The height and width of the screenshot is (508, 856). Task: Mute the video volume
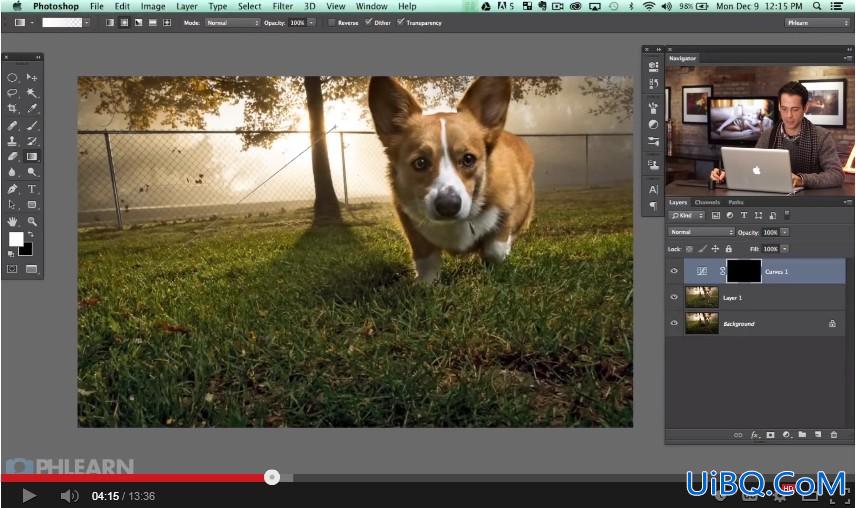coord(69,495)
